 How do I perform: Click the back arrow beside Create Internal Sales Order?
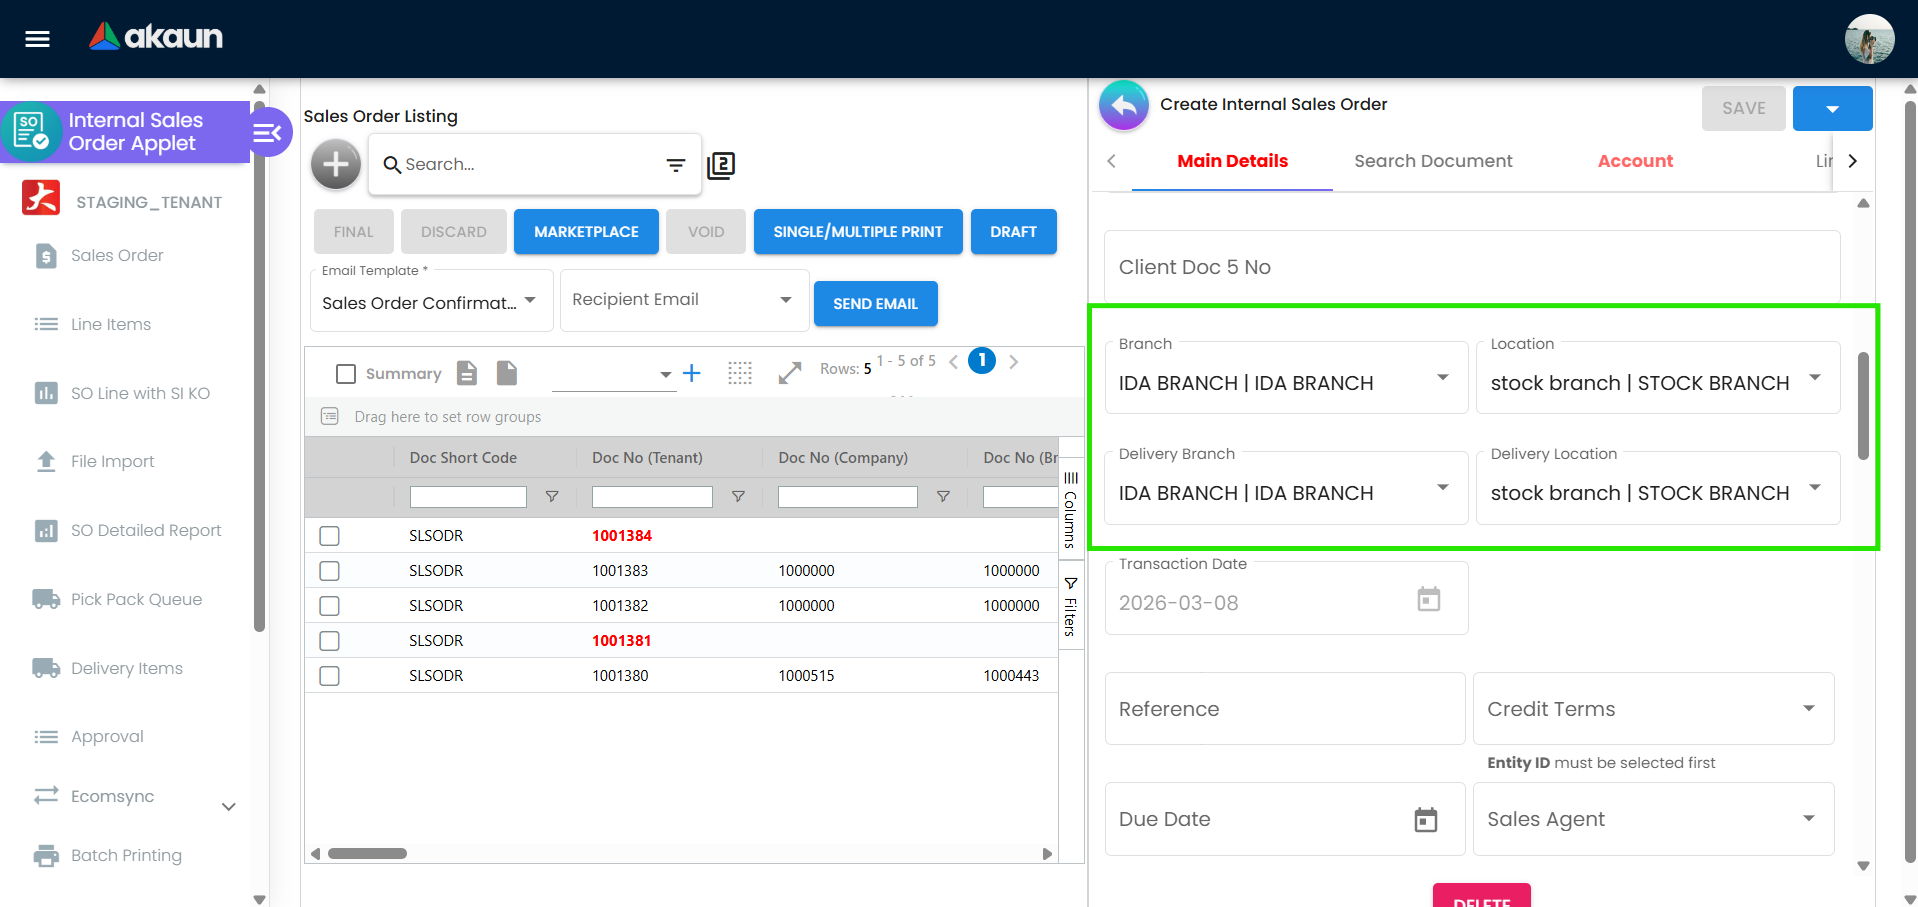click(1124, 105)
